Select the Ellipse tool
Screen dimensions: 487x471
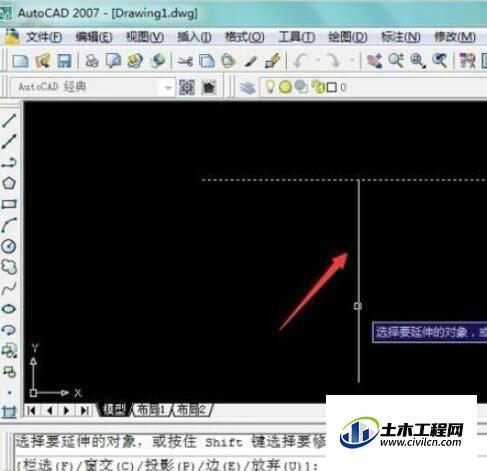9,309
